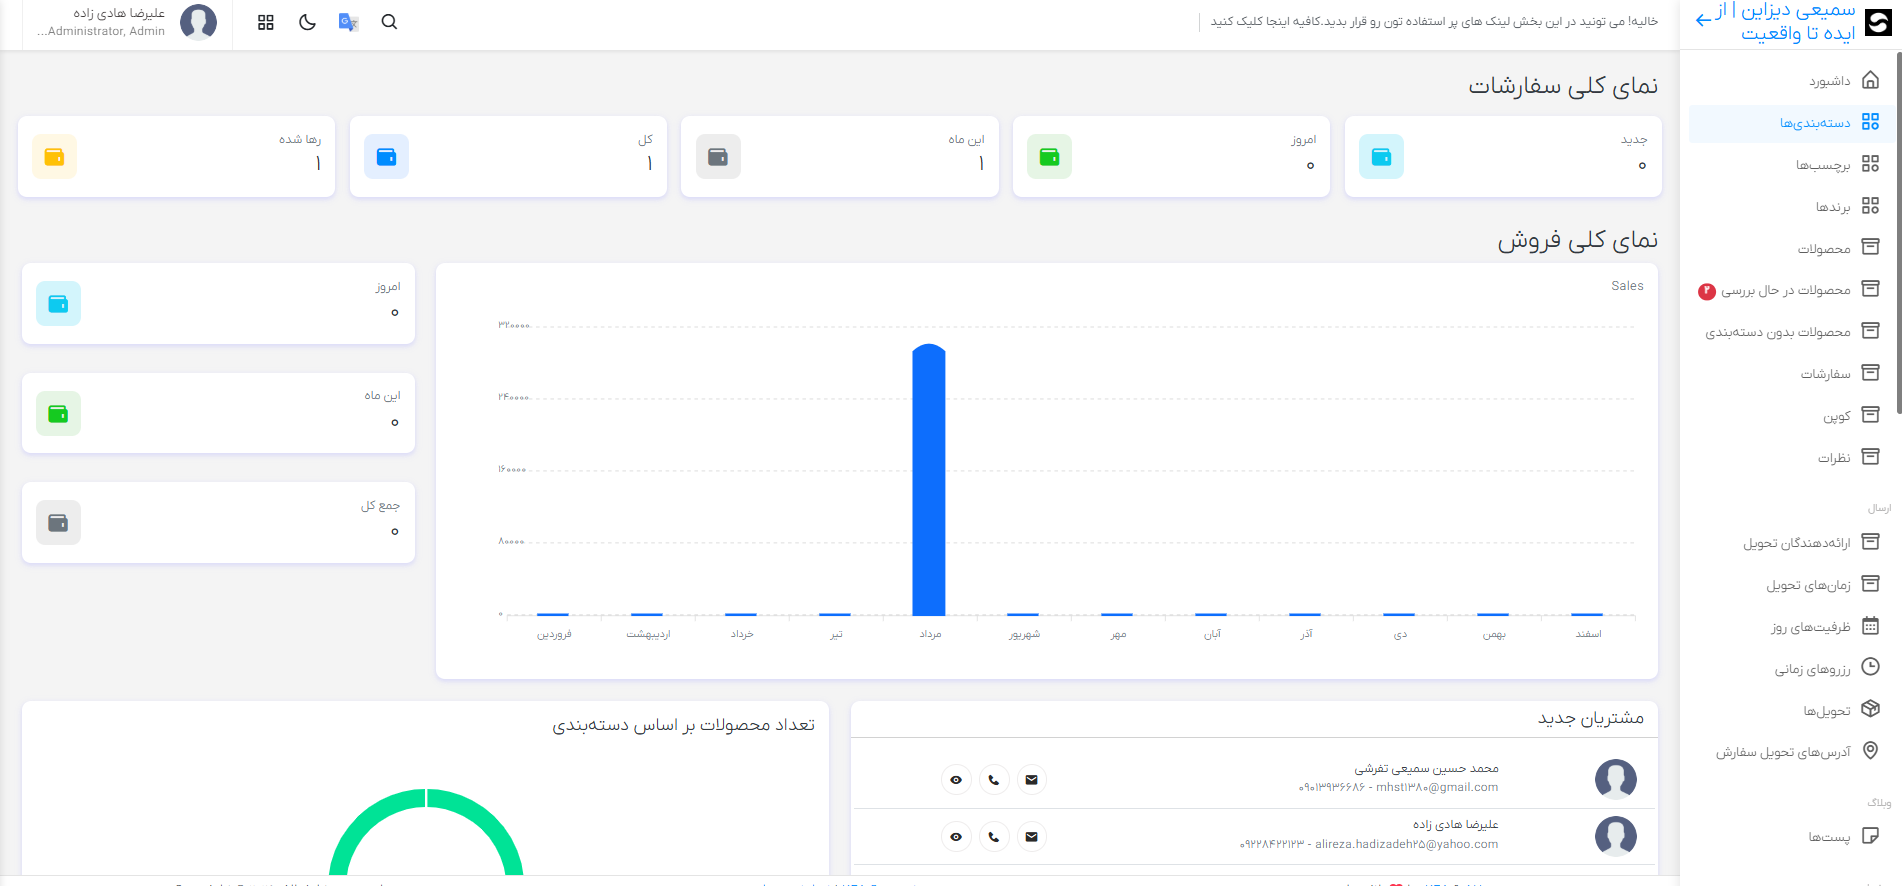Open رزروهای زمانی clock item
The image size is (1902, 886).
tap(1792, 669)
